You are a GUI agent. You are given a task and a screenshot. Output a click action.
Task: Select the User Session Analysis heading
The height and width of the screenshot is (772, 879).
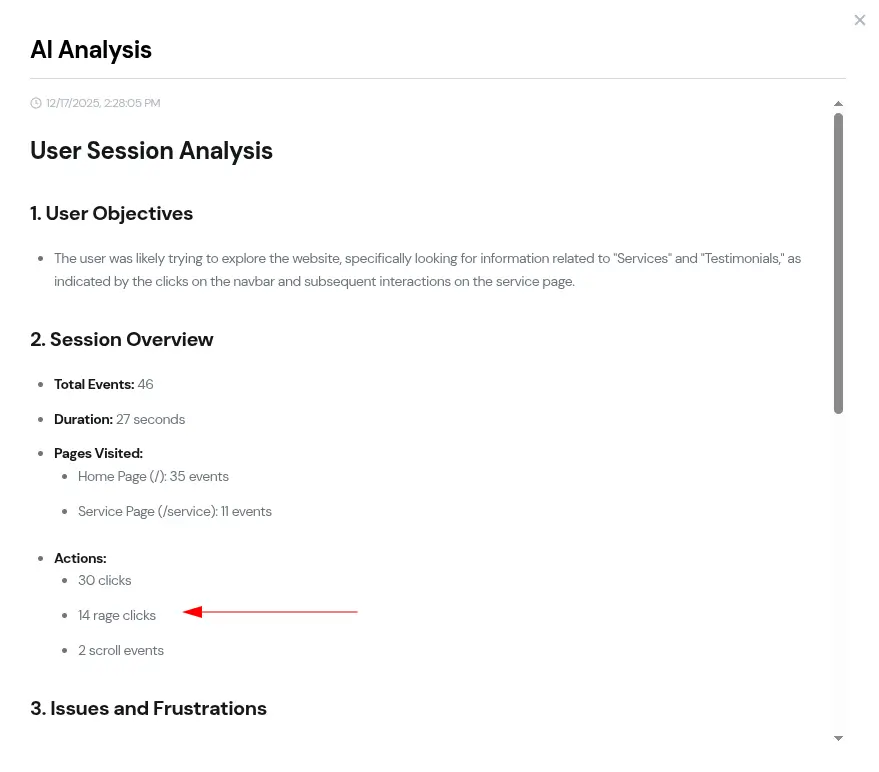click(151, 151)
